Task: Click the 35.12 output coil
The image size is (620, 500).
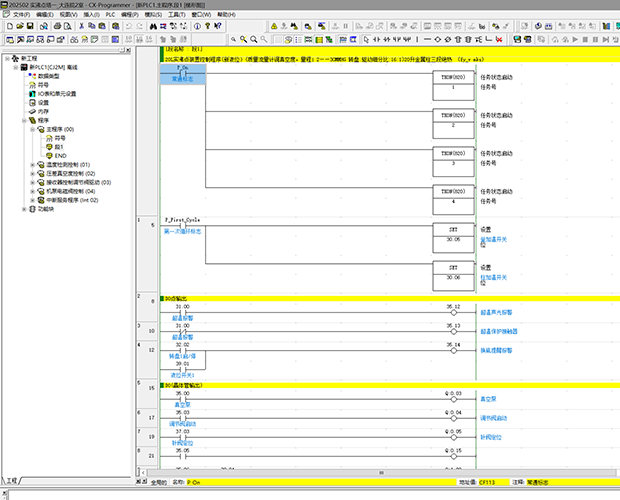Action: coord(454,312)
